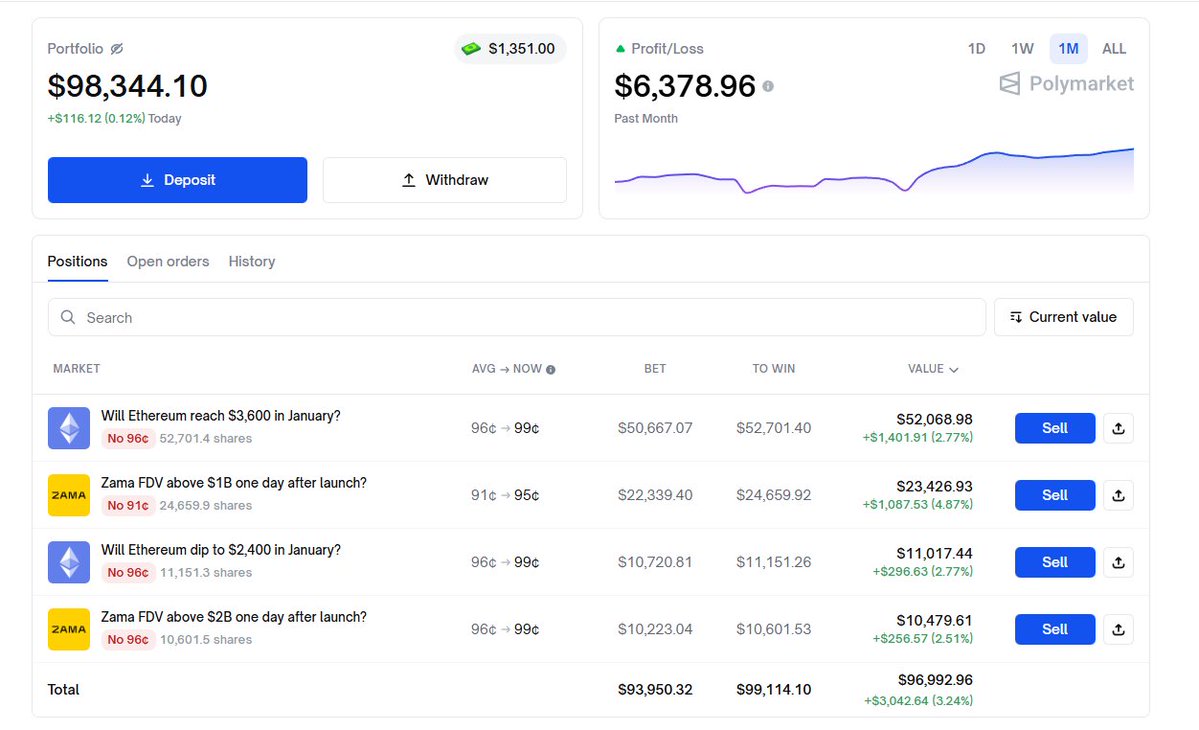Click the positions Search field
Image resolution: width=1199 pixels, height=730 pixels.
pyautogui.click(x=516, y=317)
